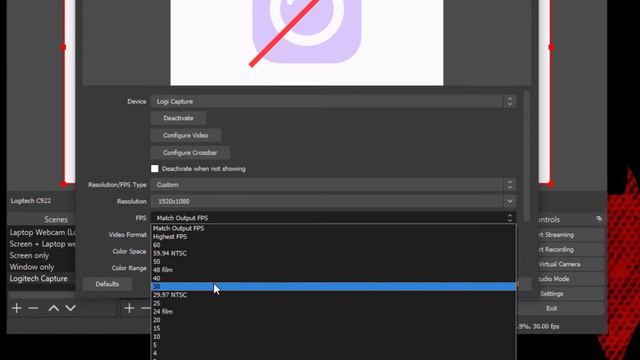Screen dimensions: 640x360
Task: Open the Resolution/FPS Type dropdown
Action: [x=333, y=184]
